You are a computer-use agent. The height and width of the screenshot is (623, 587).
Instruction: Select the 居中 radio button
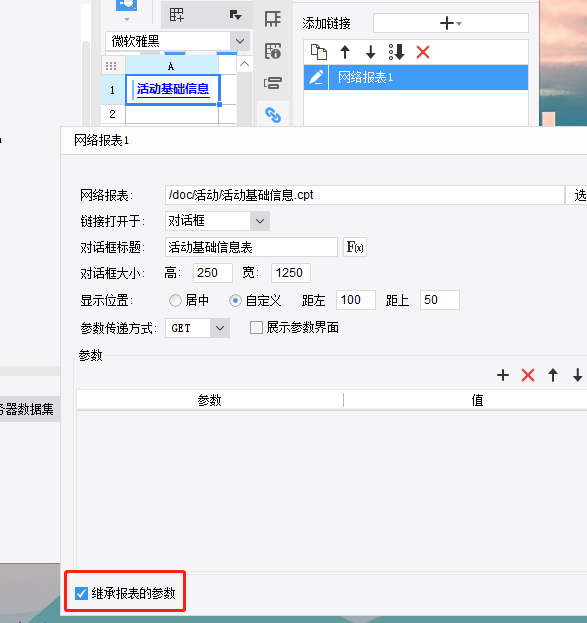[175, 300]
